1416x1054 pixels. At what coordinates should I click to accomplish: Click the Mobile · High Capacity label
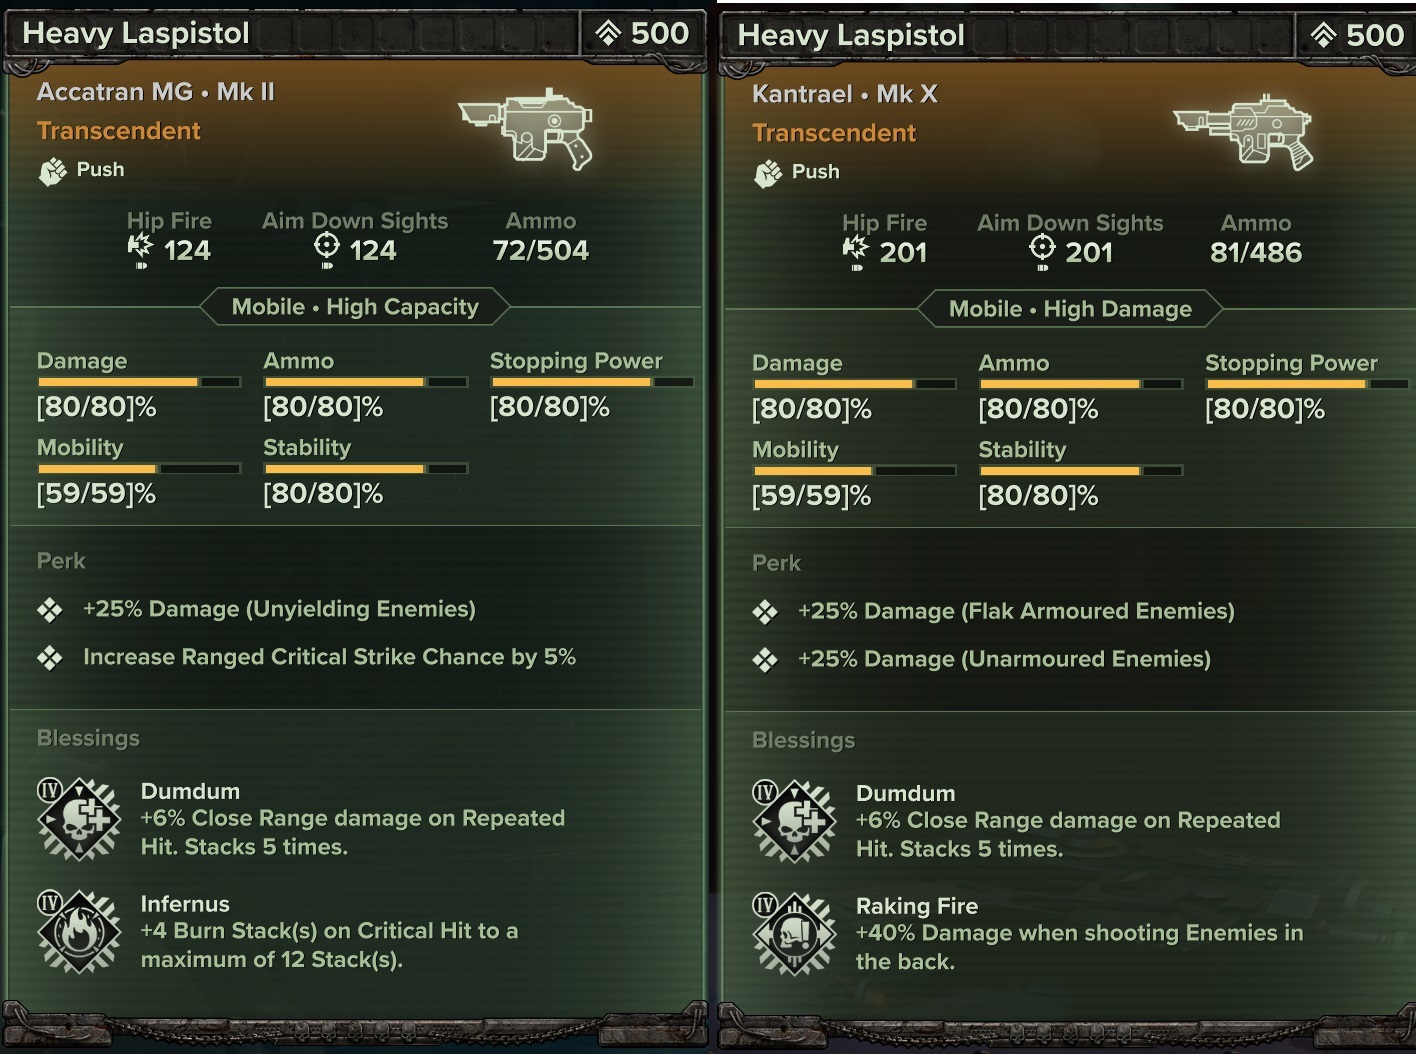355,307
